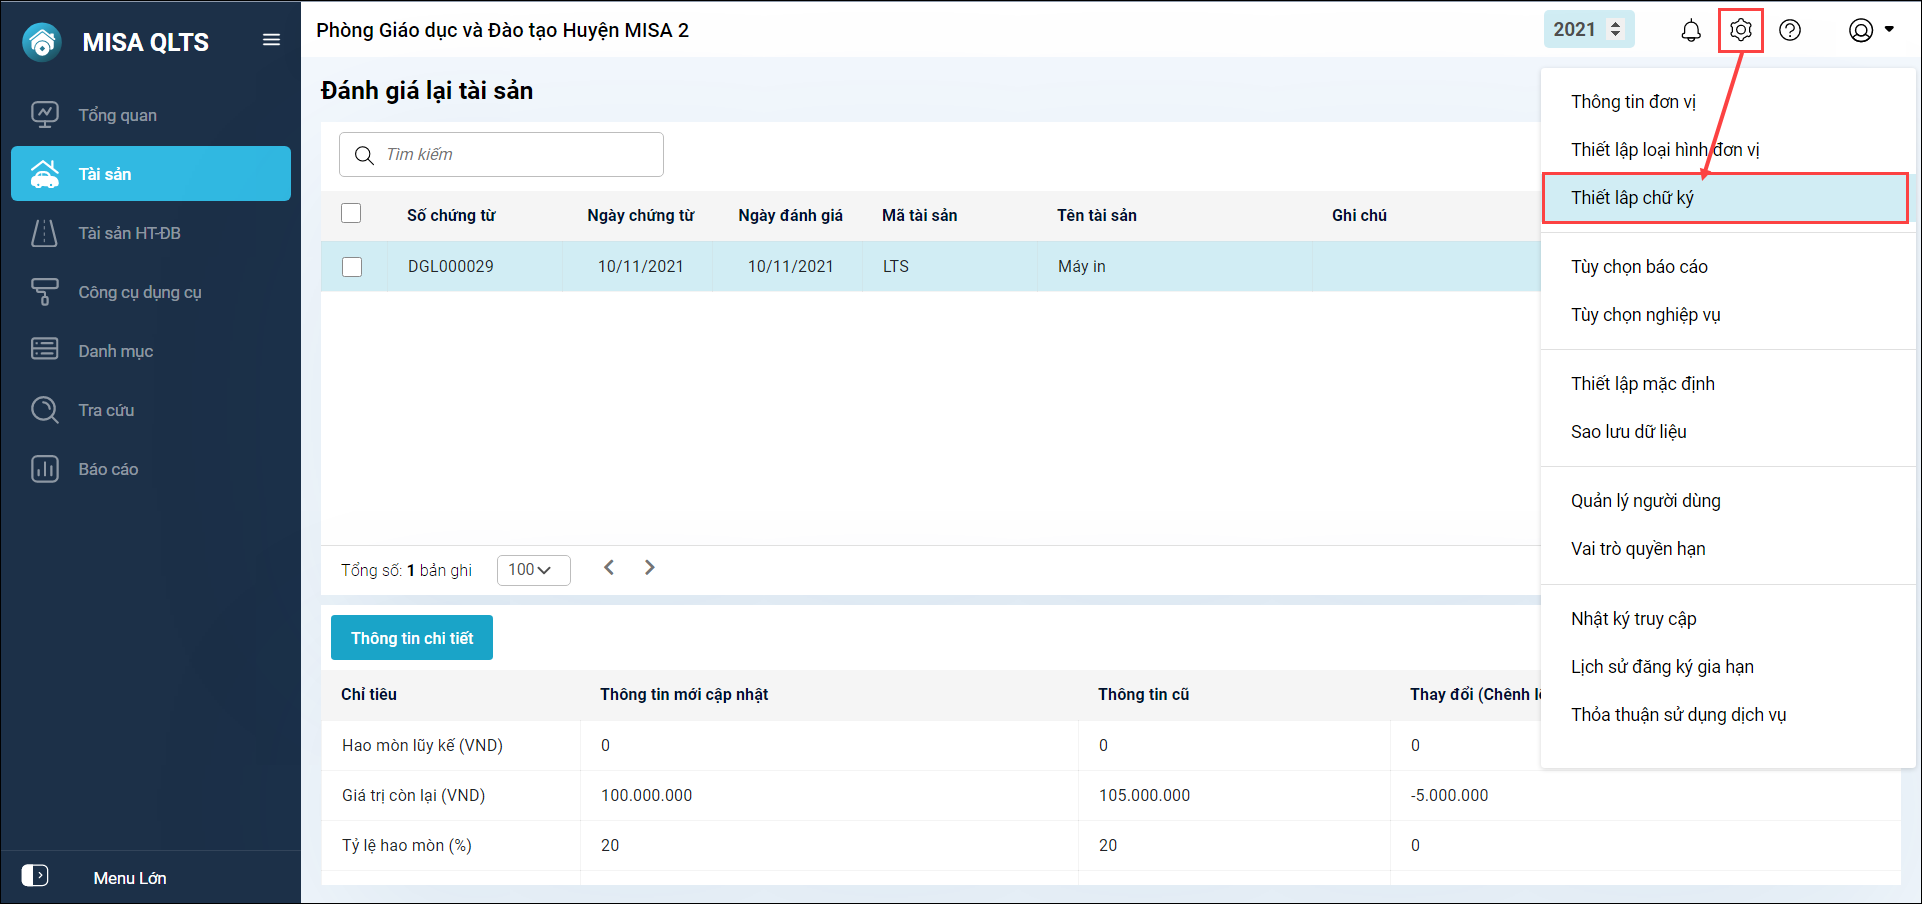Image resolution: width=1922 pixels, height=904 pixels.
Task: Expand the 100 records-per-page dropdown
Action: point(533,570)
